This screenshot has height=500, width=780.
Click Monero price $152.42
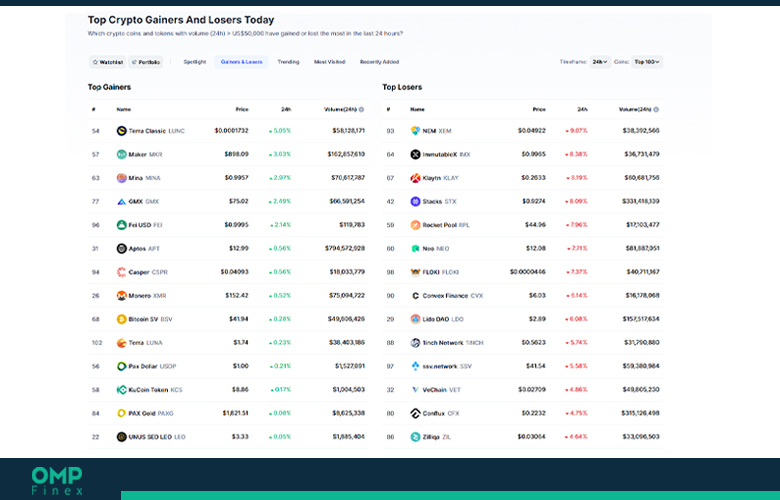[x=237, y=296]
